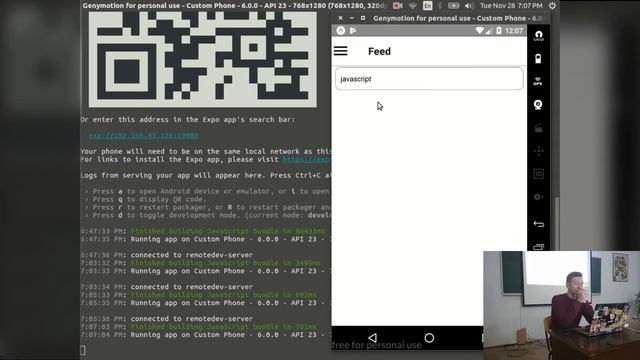Click the QR code in terminal
The height and width of the screenshot is (360, 640).
click(202, 59)
